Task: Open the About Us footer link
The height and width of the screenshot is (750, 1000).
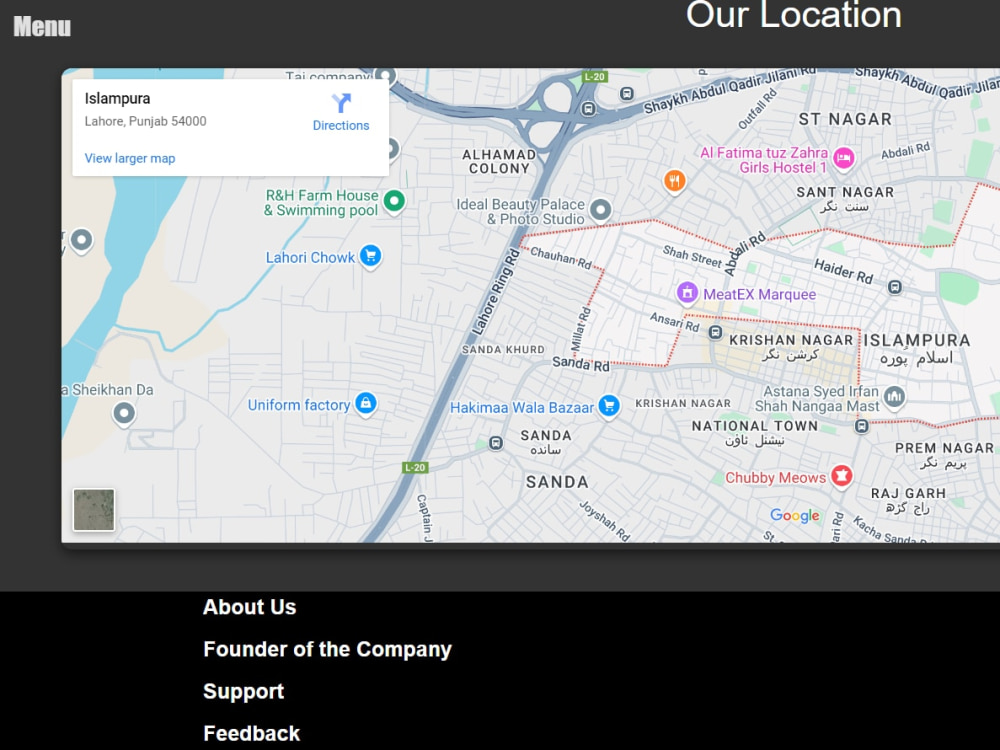Action: tap(249, 607)
